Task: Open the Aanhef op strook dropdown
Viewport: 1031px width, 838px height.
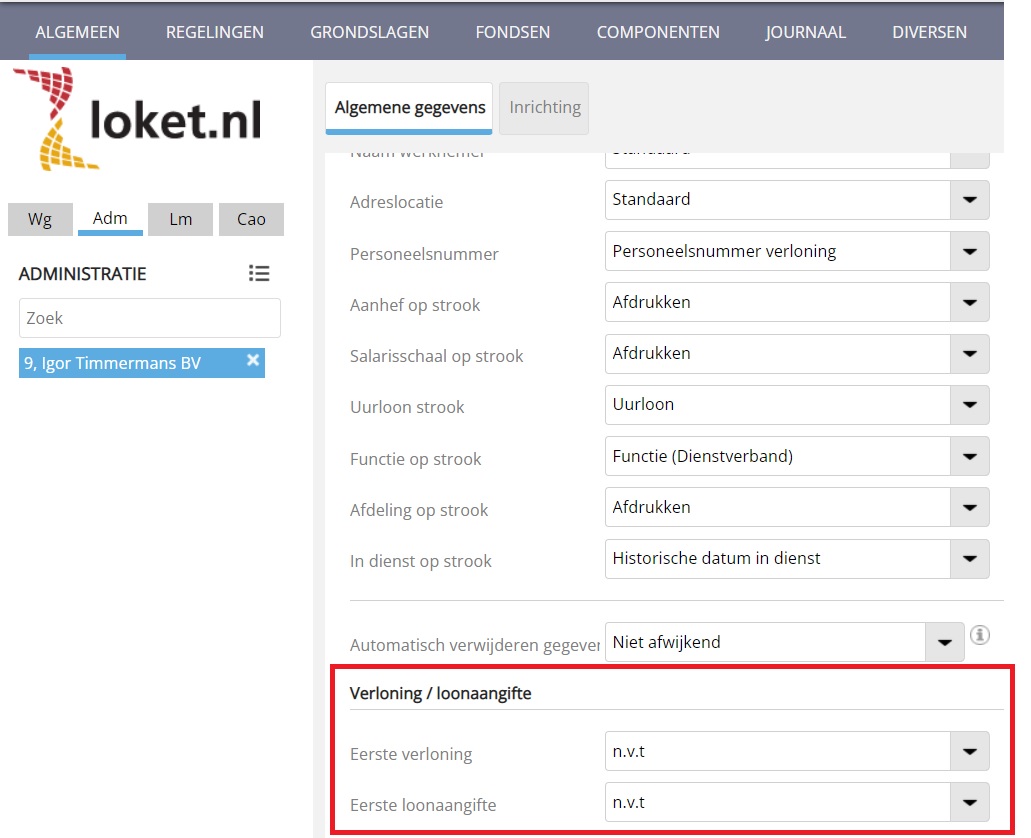Action: (968, 302)
